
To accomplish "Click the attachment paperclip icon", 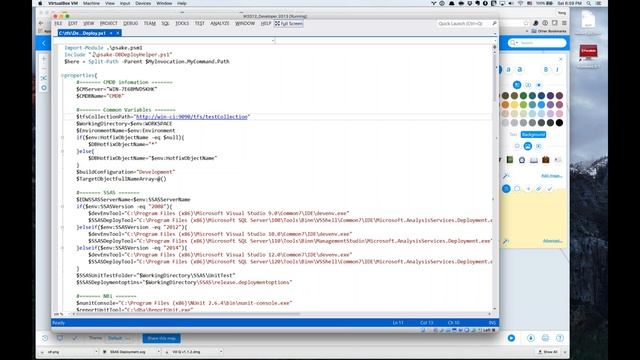I will (x=539, y=189).
